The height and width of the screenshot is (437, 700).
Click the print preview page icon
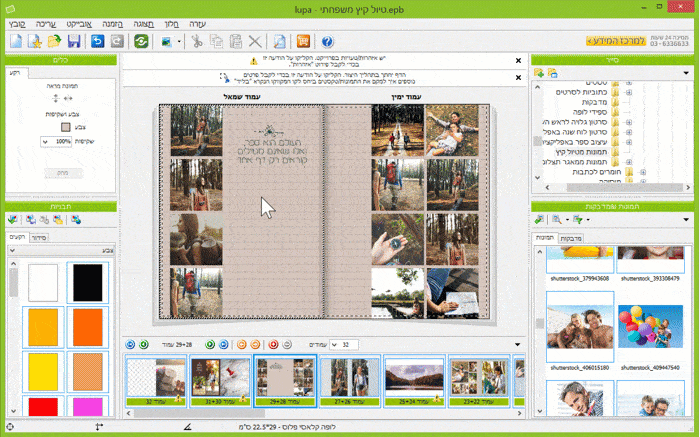279,41
